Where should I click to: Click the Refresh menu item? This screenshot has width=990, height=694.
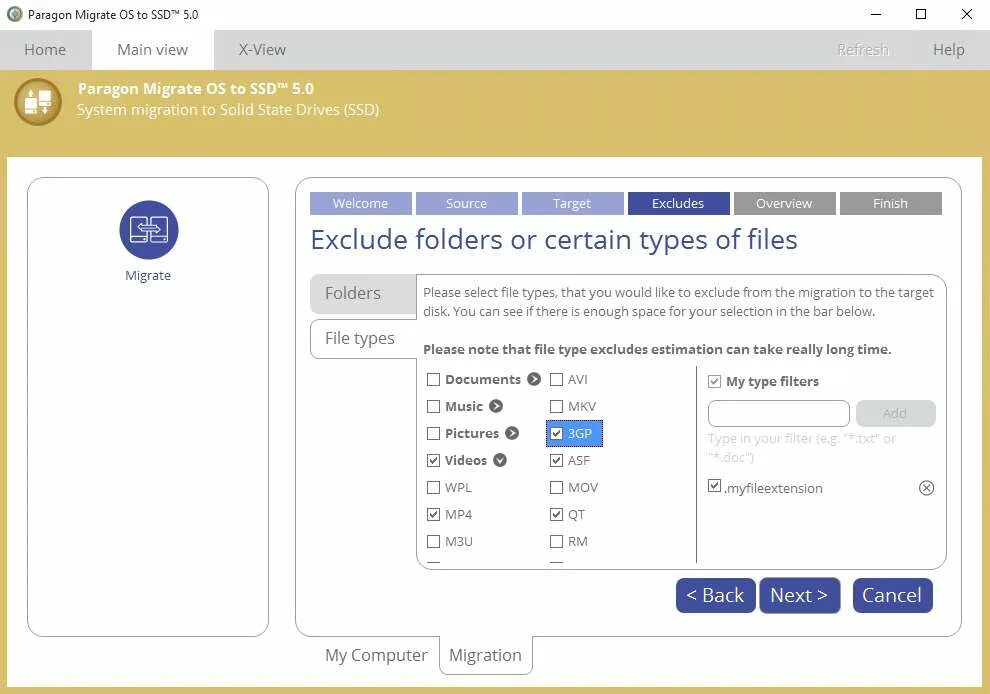tap(862, 50)
